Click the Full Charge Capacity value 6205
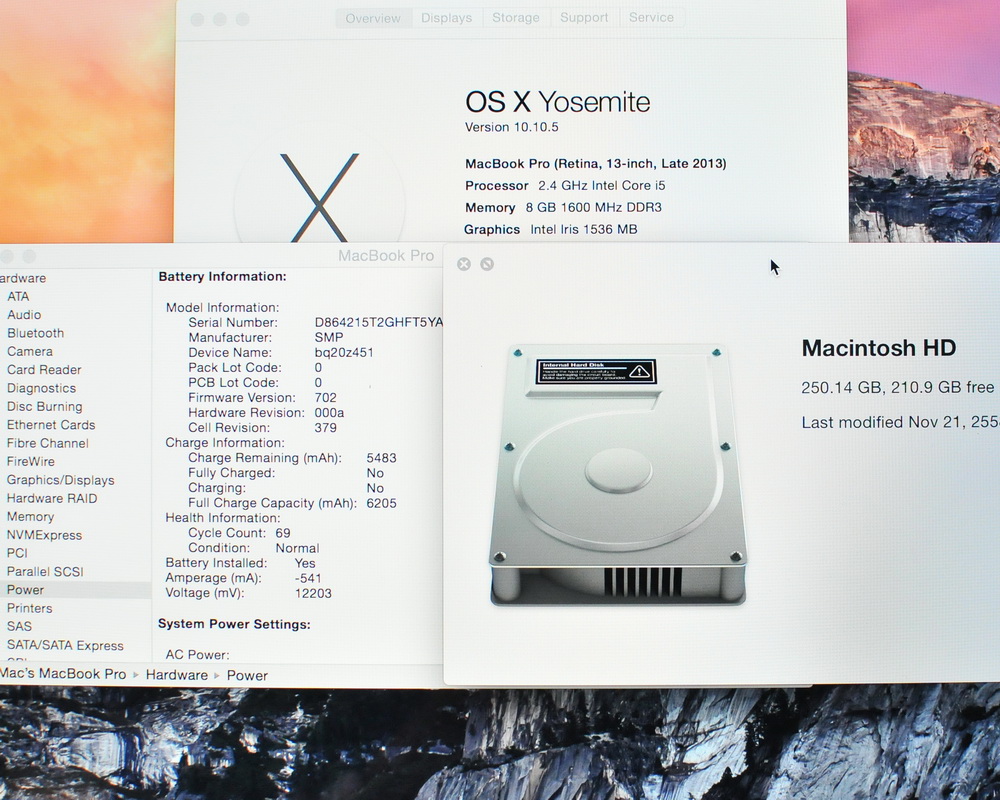The width and height of the screenshot is (1000, 800). coord(381,503)
